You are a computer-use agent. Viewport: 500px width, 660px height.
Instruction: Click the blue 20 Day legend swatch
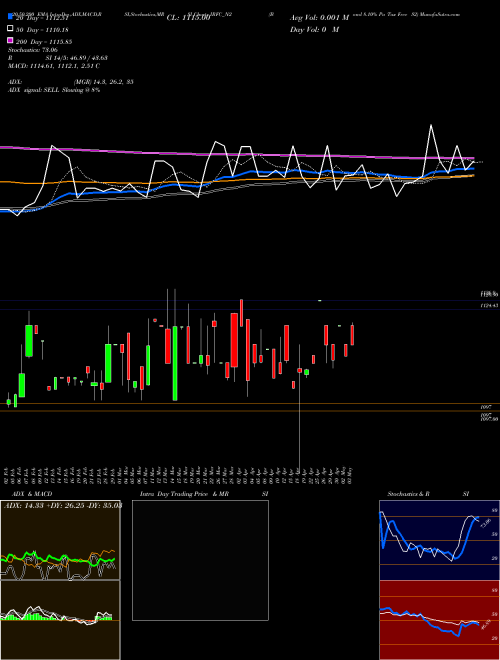tap(10, 17)
